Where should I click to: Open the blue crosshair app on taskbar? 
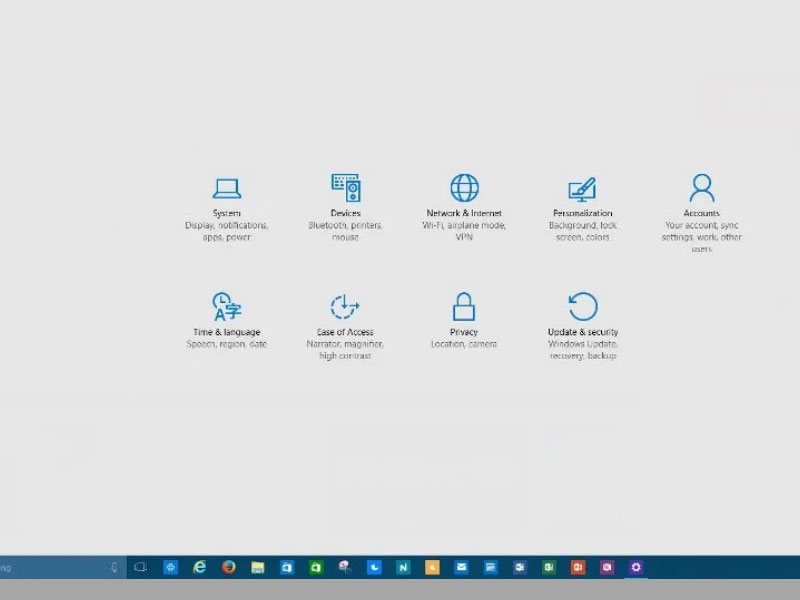tap(170, 567)
